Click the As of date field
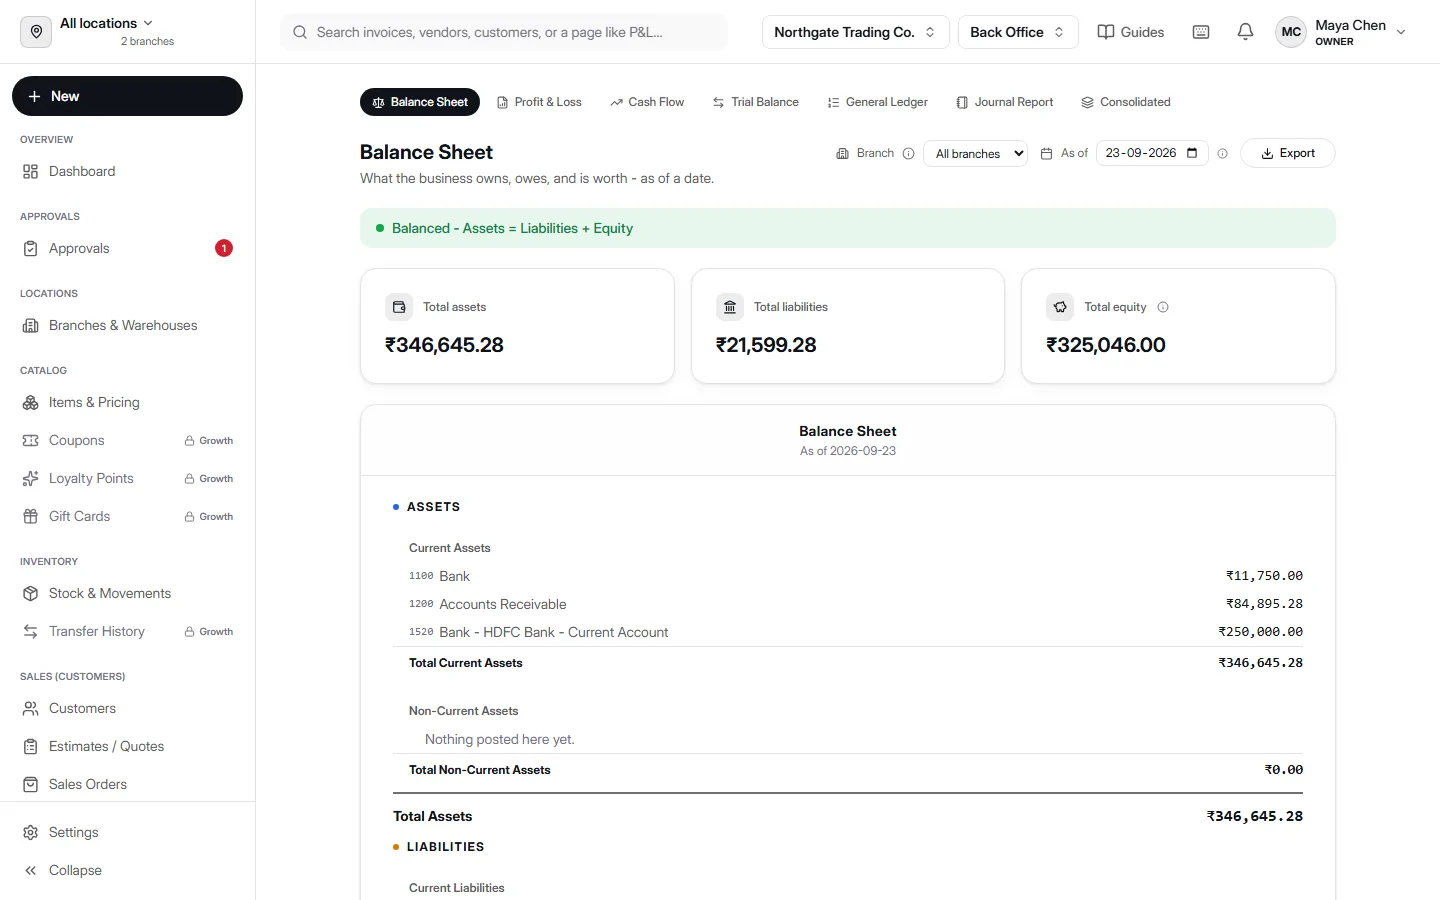The image size is (1440, 900). (x=1153, y=153)
